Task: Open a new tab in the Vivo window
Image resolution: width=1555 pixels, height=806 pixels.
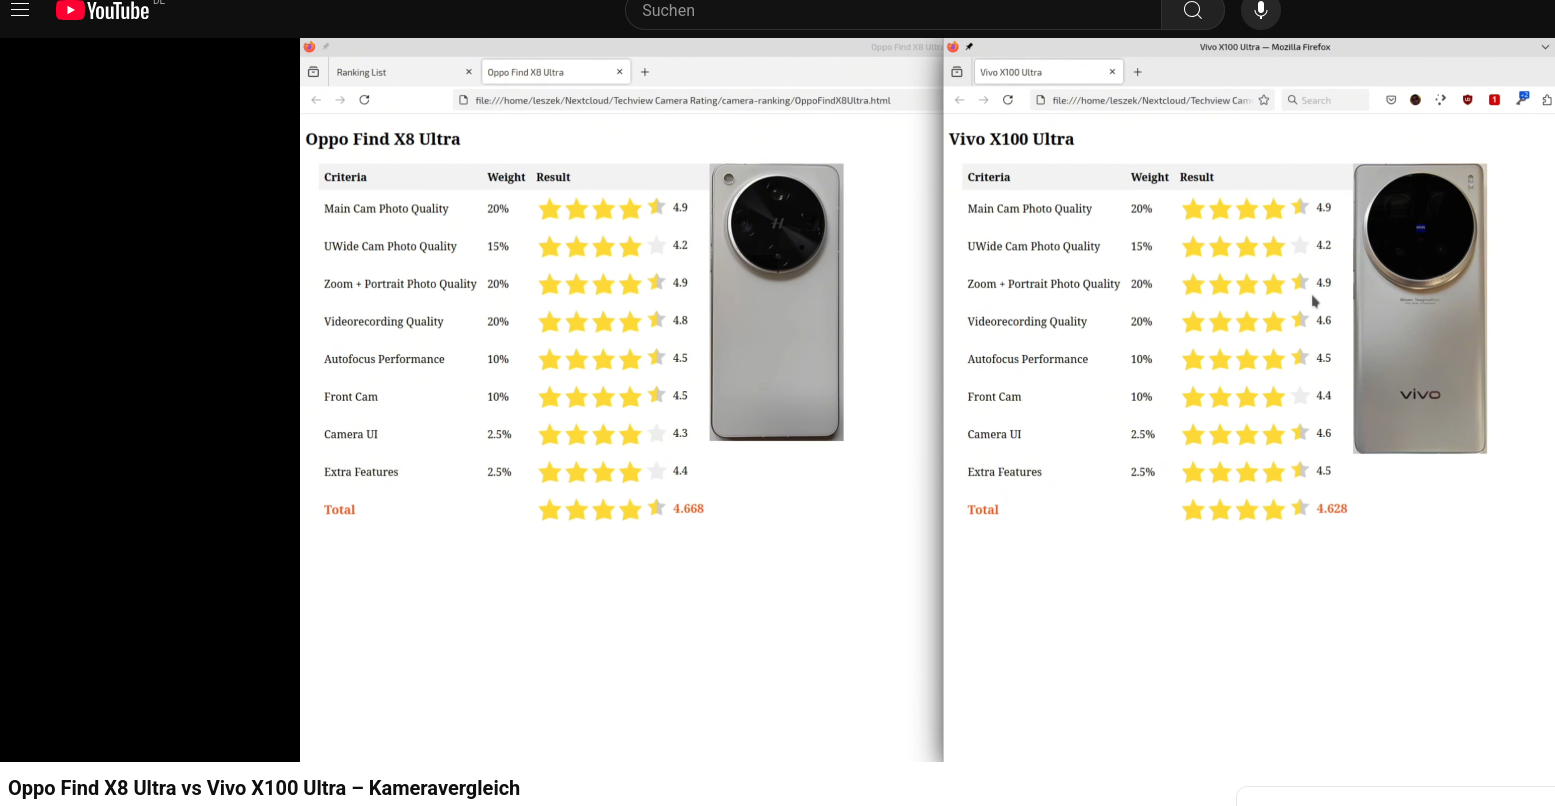Action: 1137,72
